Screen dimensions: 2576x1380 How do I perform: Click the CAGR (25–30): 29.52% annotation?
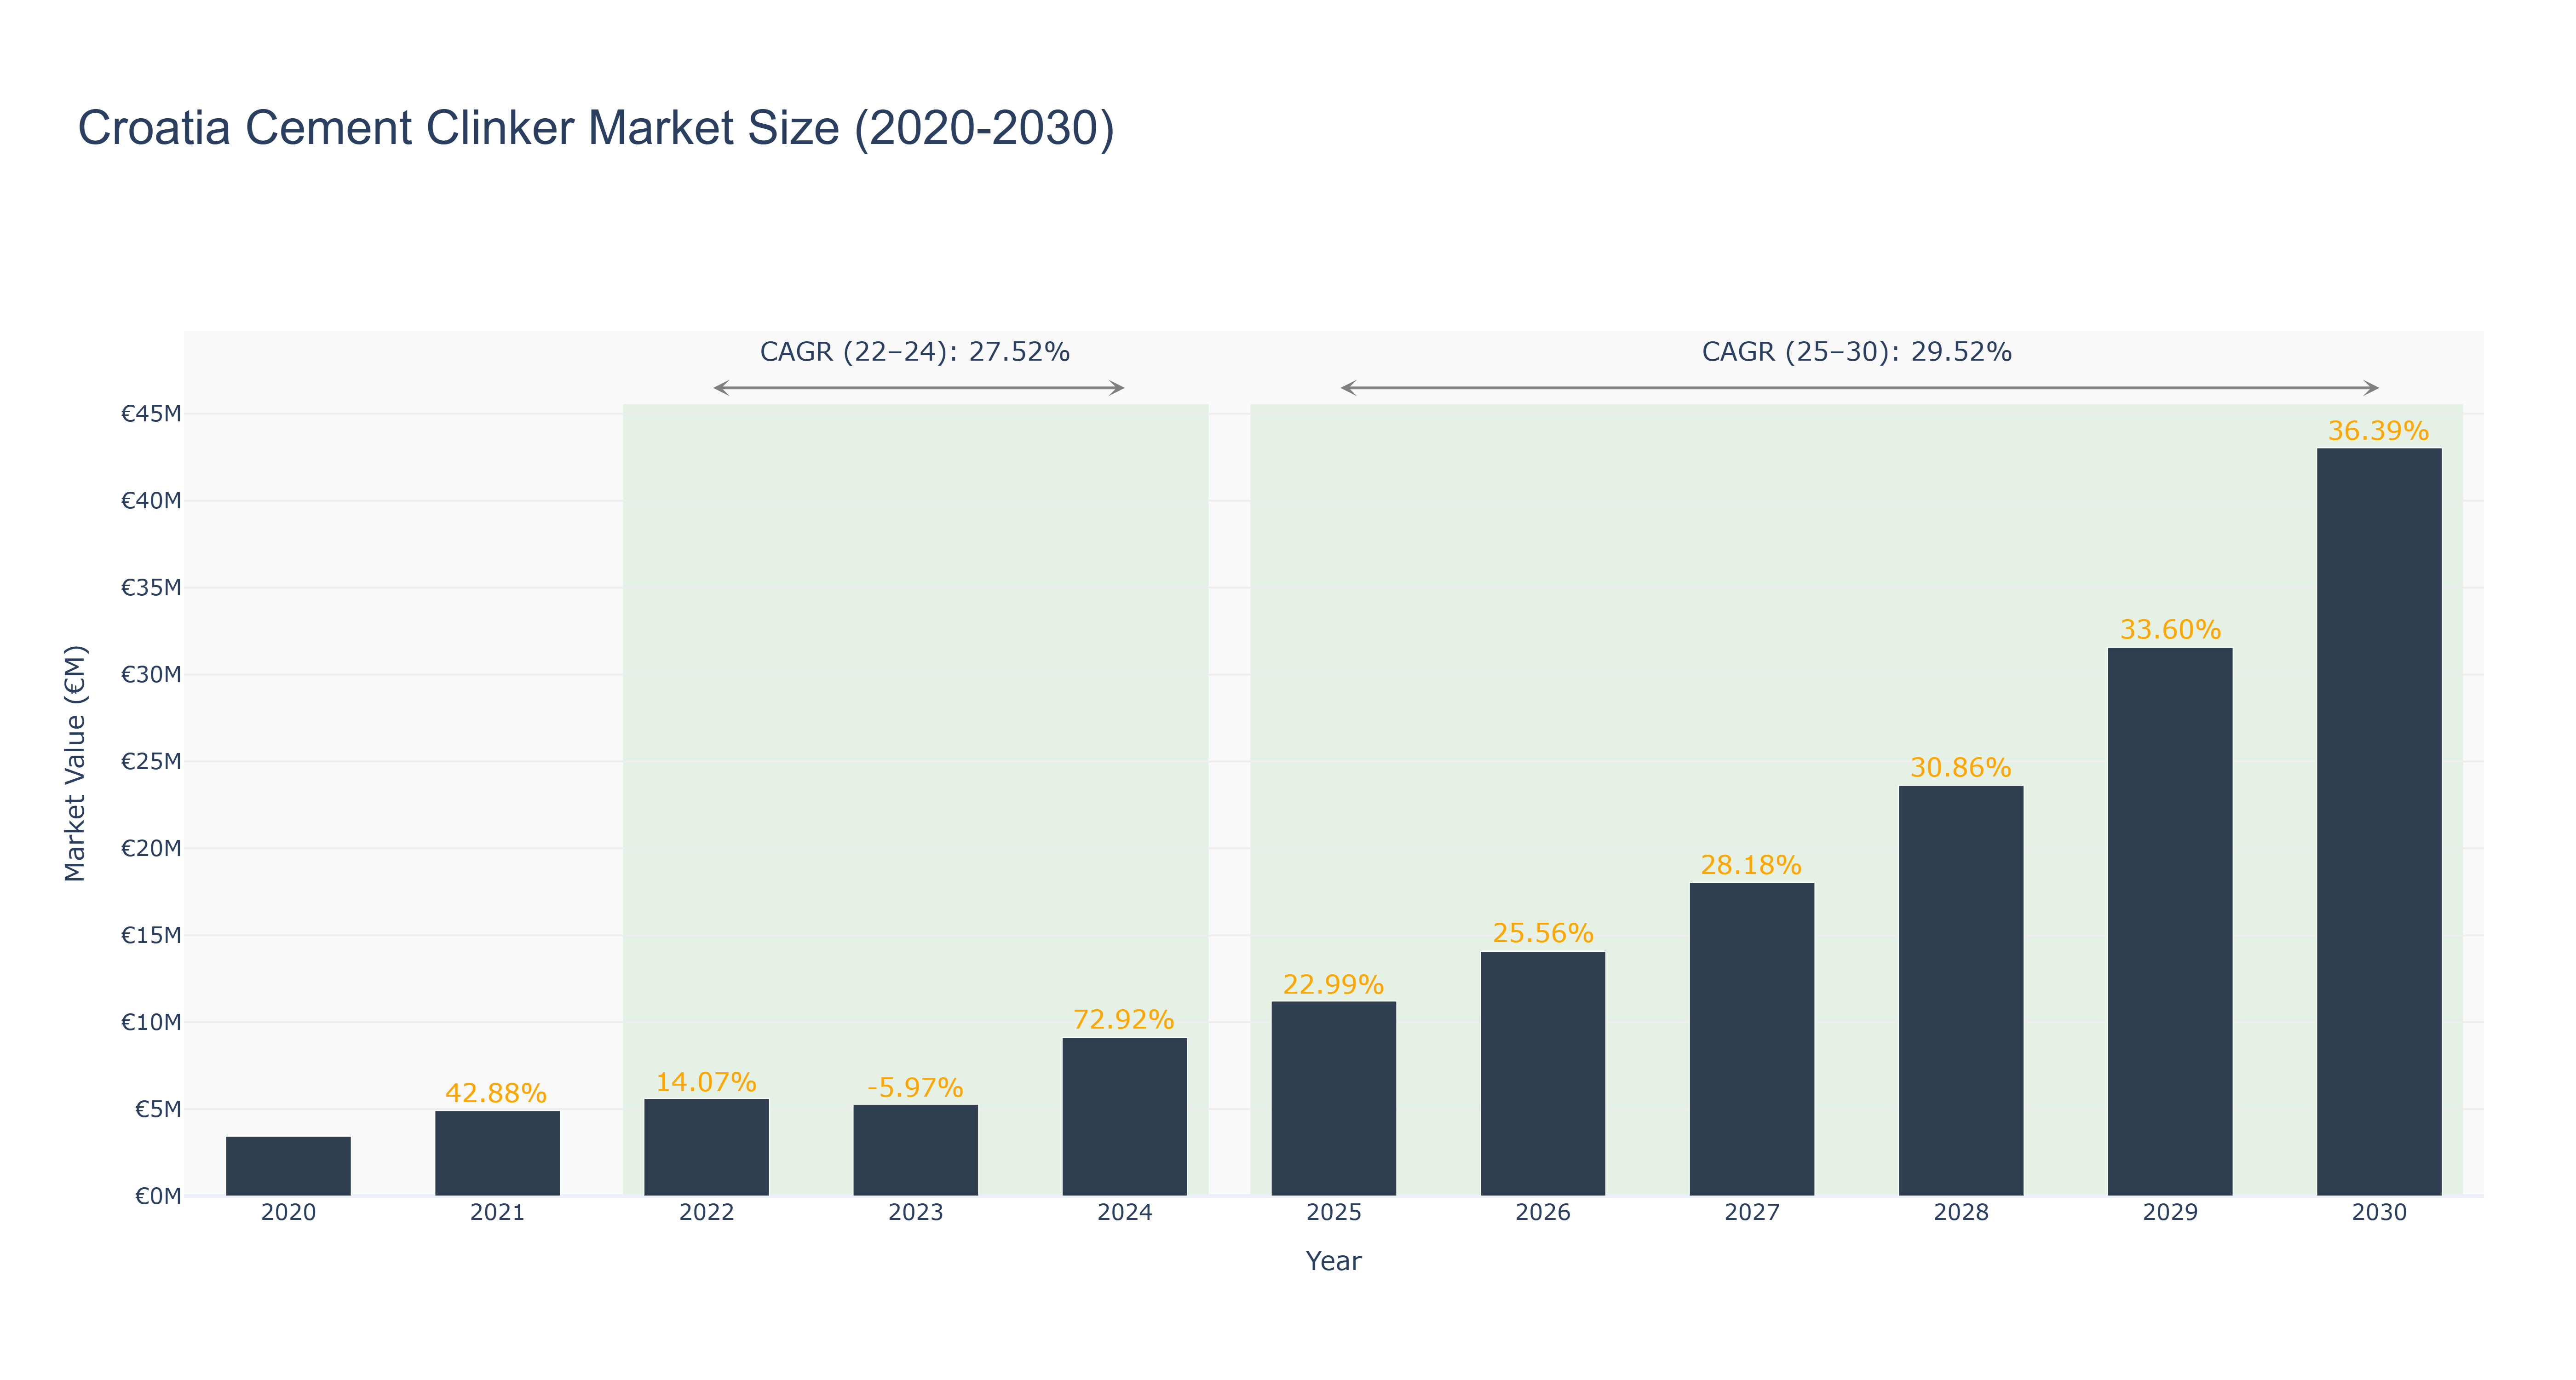coord(1857,352)
